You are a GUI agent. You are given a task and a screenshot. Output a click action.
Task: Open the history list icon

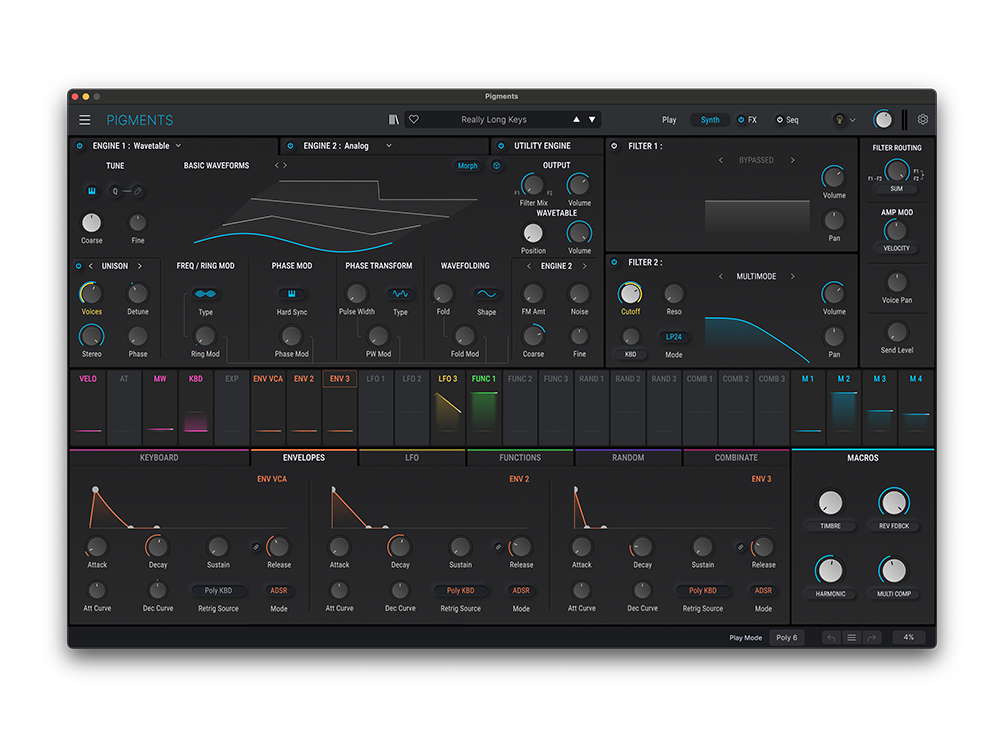851,638
